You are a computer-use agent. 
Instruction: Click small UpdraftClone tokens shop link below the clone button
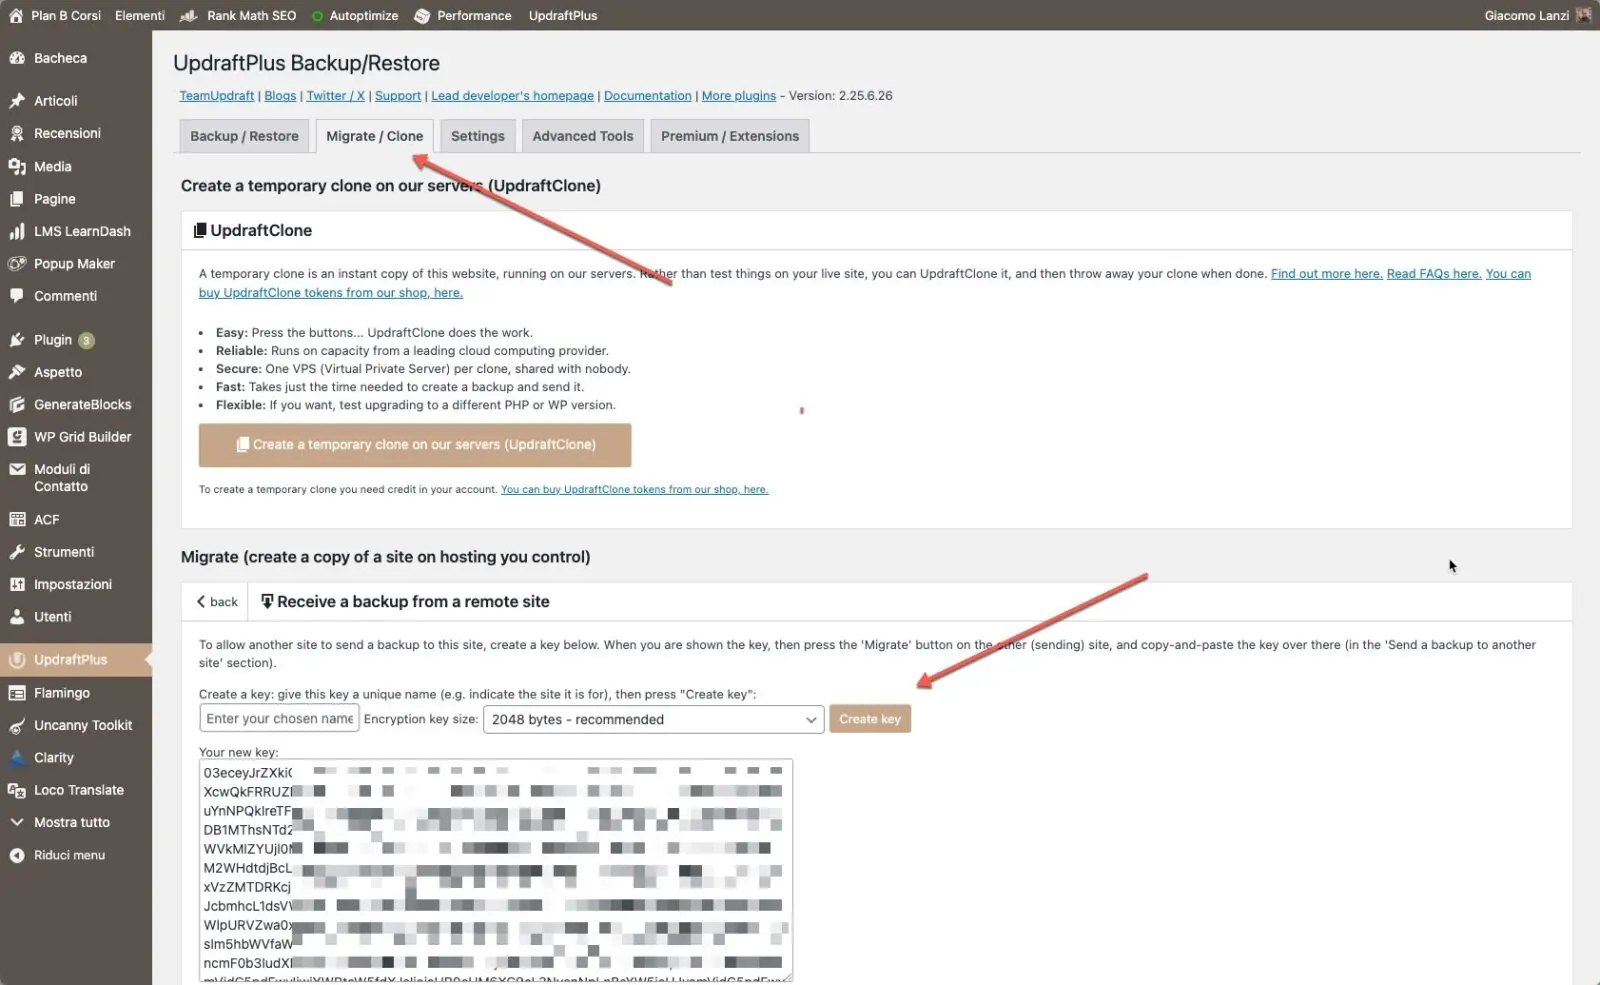click(x=635, y=490)
